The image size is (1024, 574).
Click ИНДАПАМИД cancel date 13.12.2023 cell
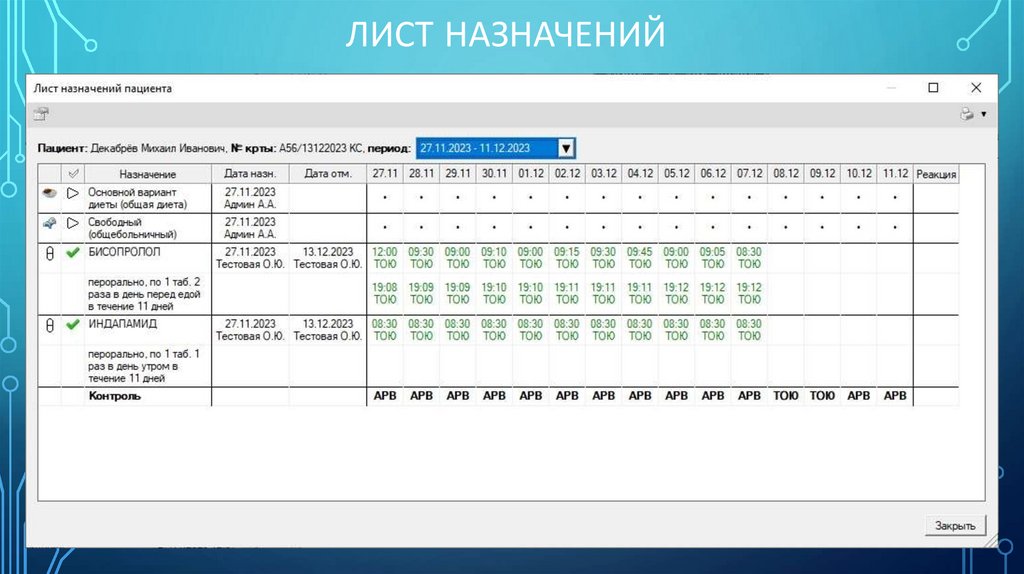(x=328, y=330)
